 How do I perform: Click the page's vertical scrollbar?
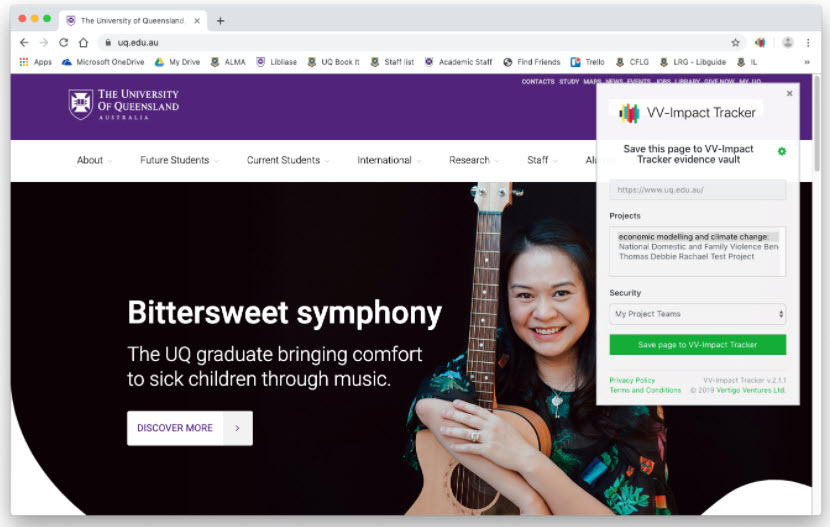pos(817,123)
